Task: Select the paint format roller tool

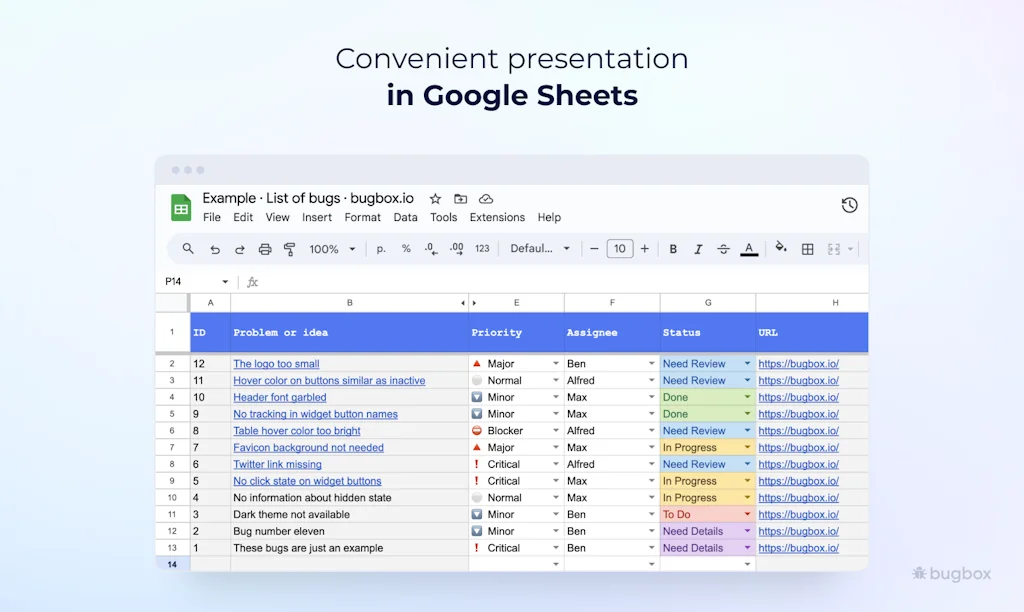Action: (290, 249)
